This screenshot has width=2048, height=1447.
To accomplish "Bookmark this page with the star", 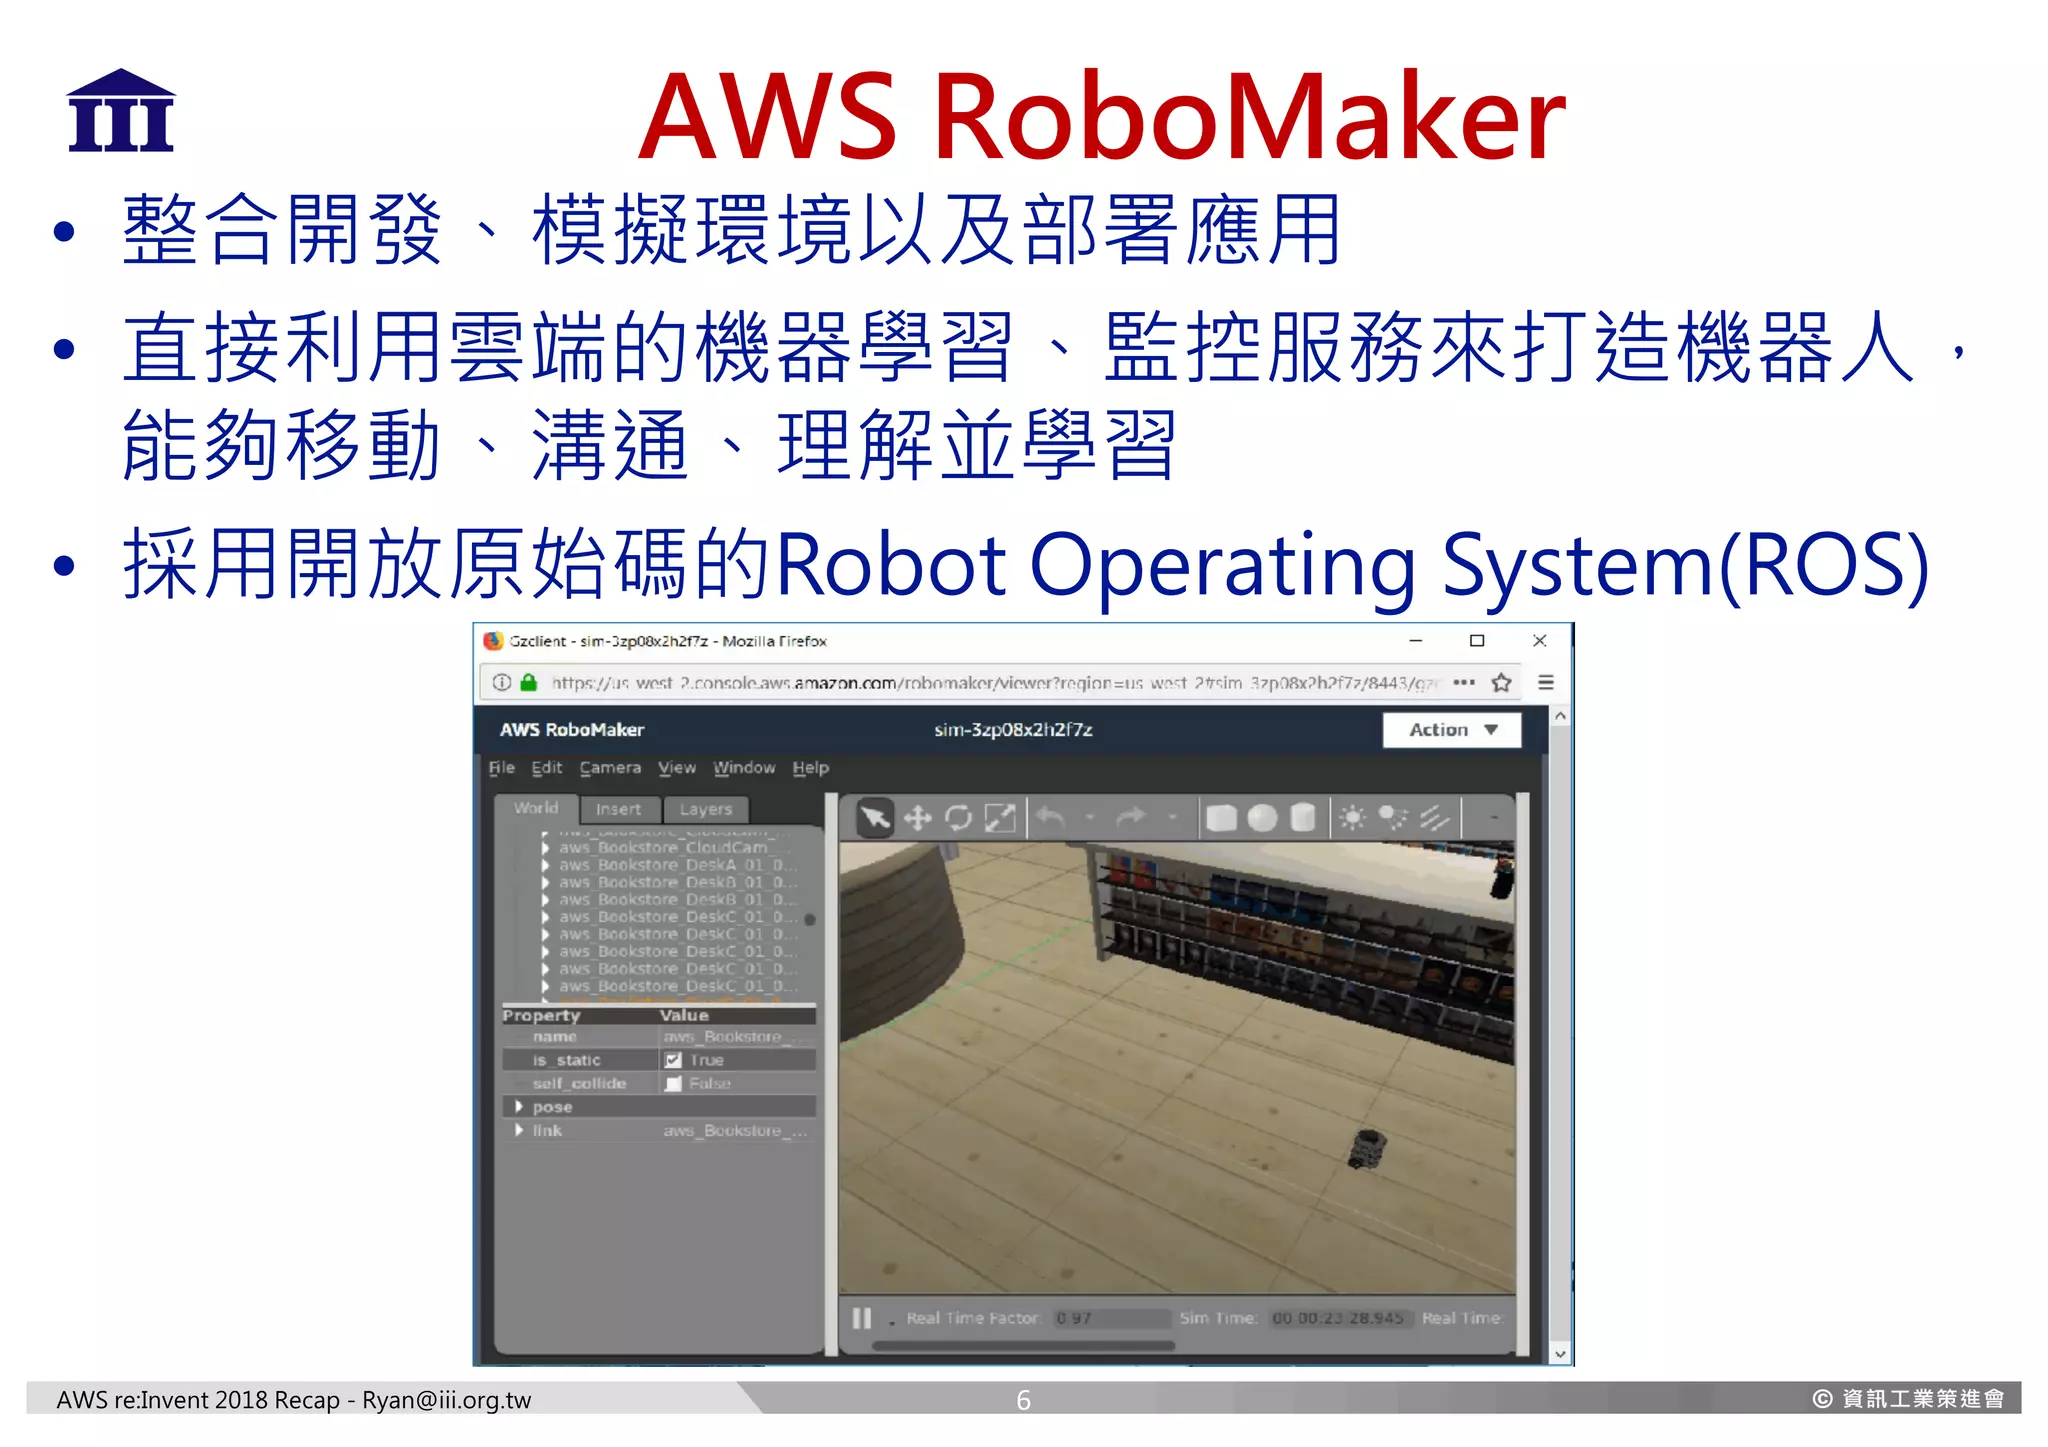I will tap(1501, 682).
